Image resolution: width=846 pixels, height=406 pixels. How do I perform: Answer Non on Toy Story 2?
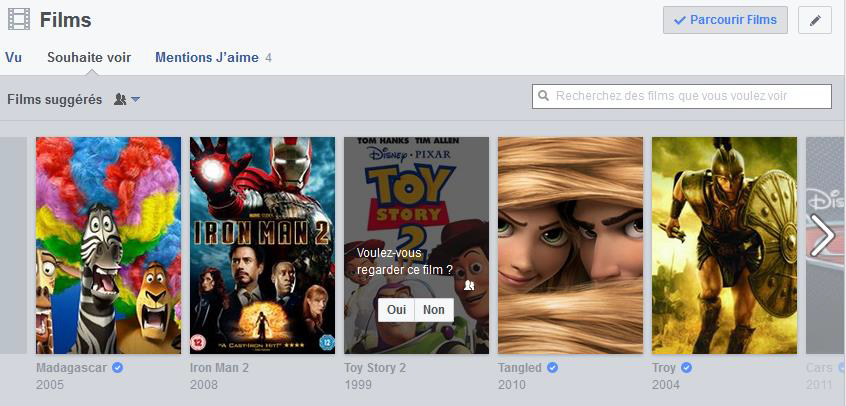click(434, 310)
